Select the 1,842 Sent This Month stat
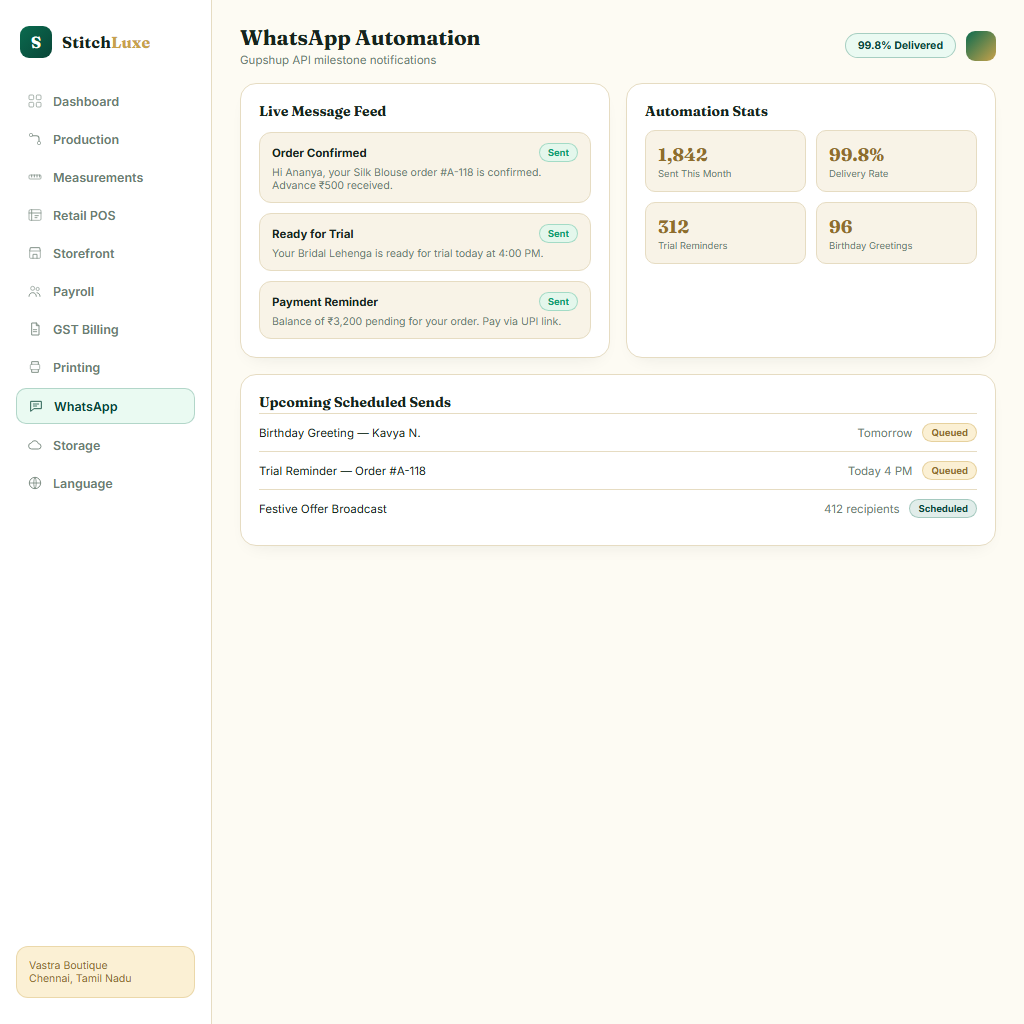Screen dimensions: 1024x1024 [725, 161]
